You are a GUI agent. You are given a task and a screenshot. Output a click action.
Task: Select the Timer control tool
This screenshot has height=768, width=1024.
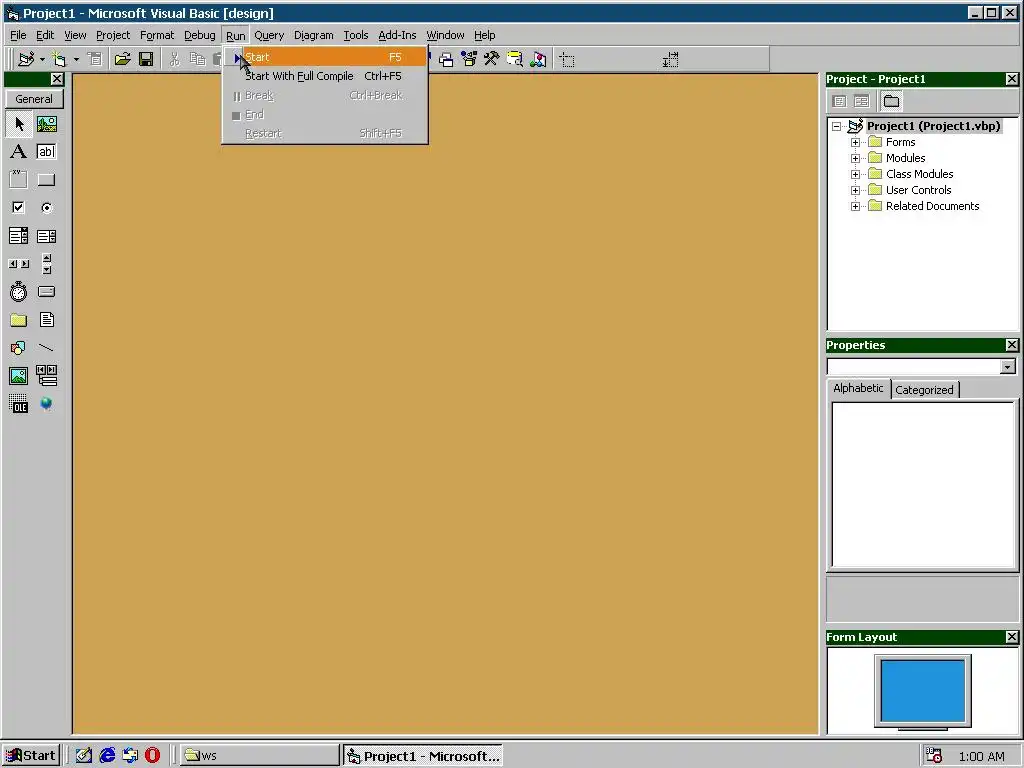(18, 292)
